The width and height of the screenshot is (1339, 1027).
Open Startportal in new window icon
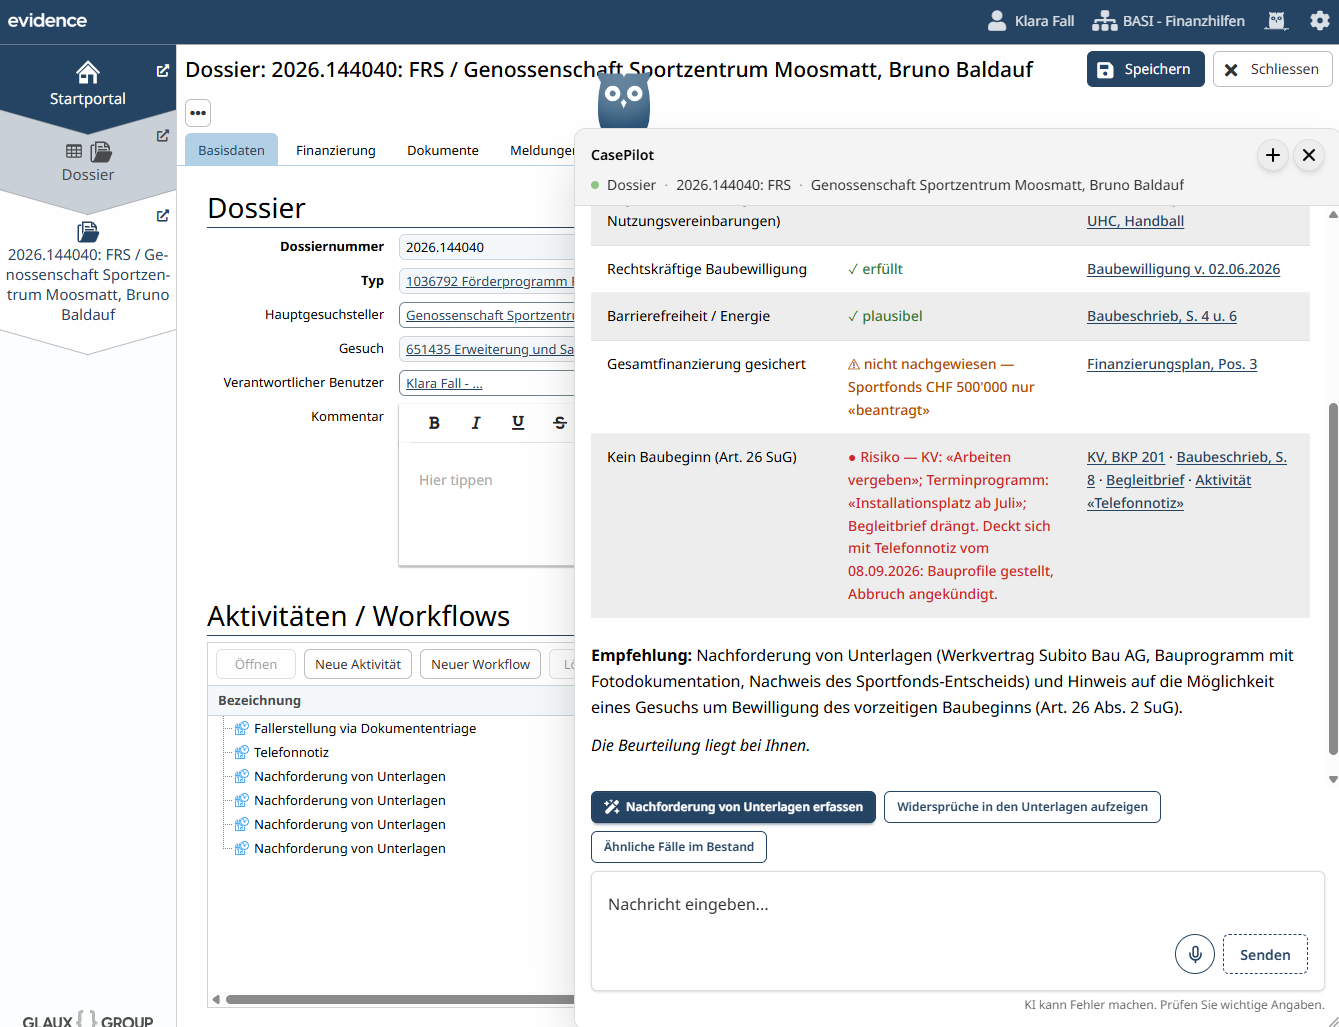tap(163, 71)
